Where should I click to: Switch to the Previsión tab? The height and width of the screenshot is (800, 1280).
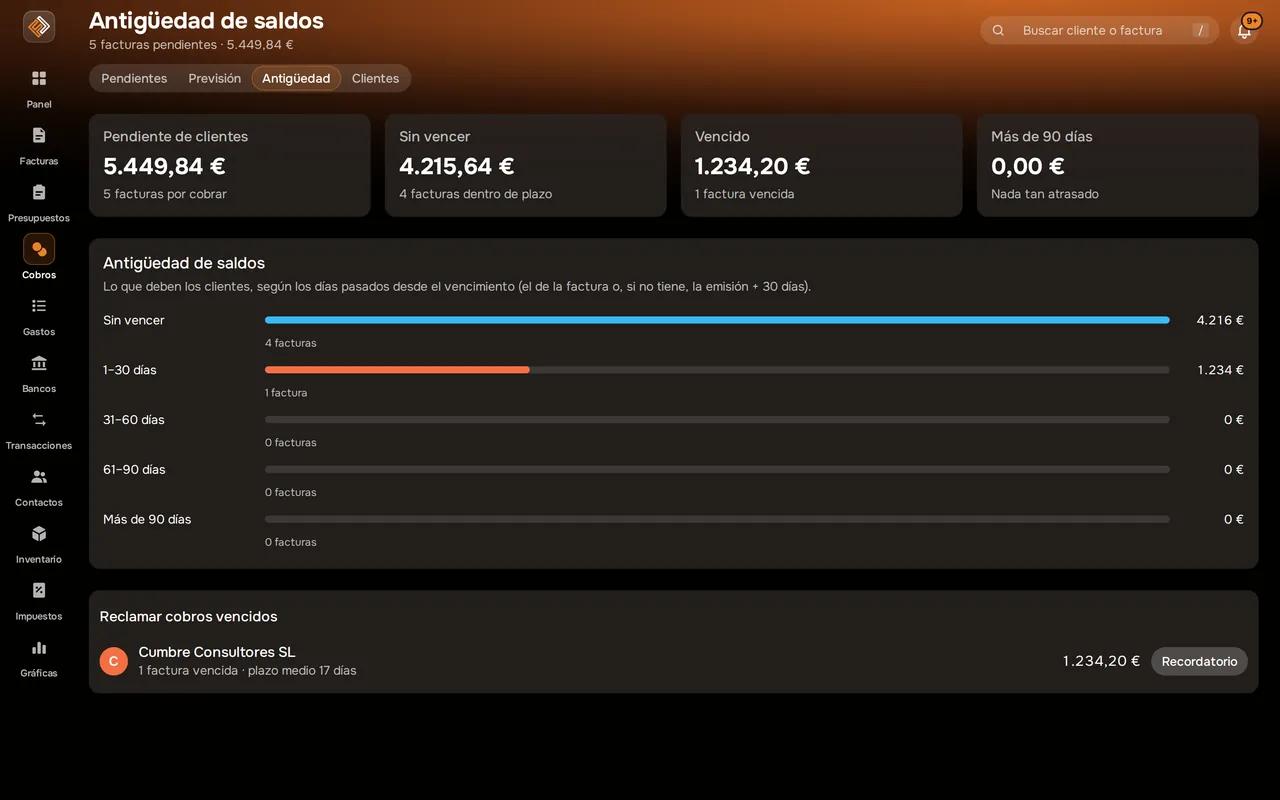coord(215,78)
